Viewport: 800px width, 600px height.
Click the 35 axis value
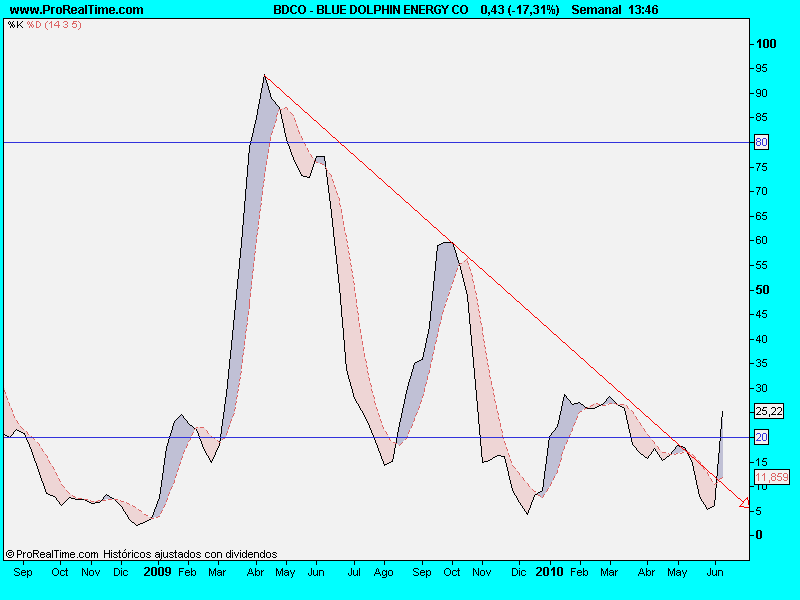[x=761, y=363]
